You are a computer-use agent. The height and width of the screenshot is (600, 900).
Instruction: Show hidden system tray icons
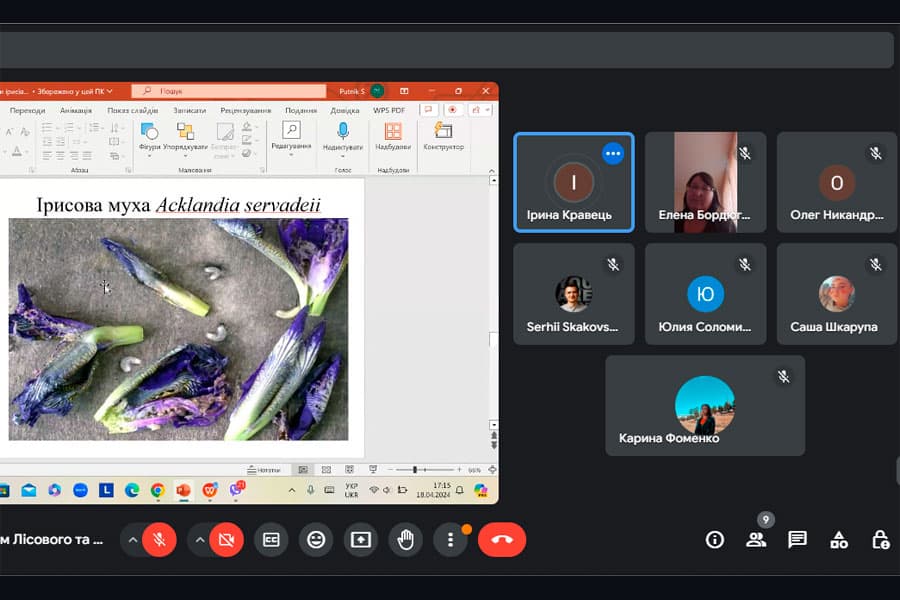292,490
